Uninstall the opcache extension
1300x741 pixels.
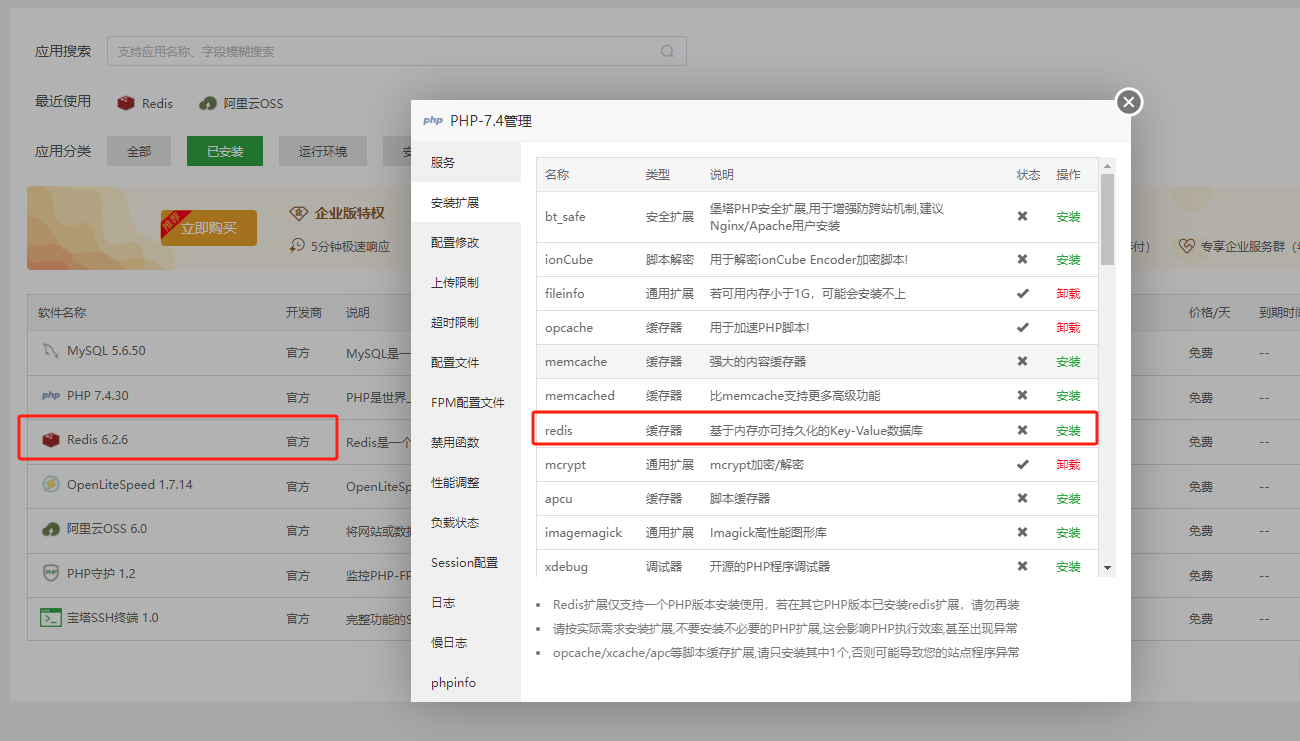[x=1068, y=327]
